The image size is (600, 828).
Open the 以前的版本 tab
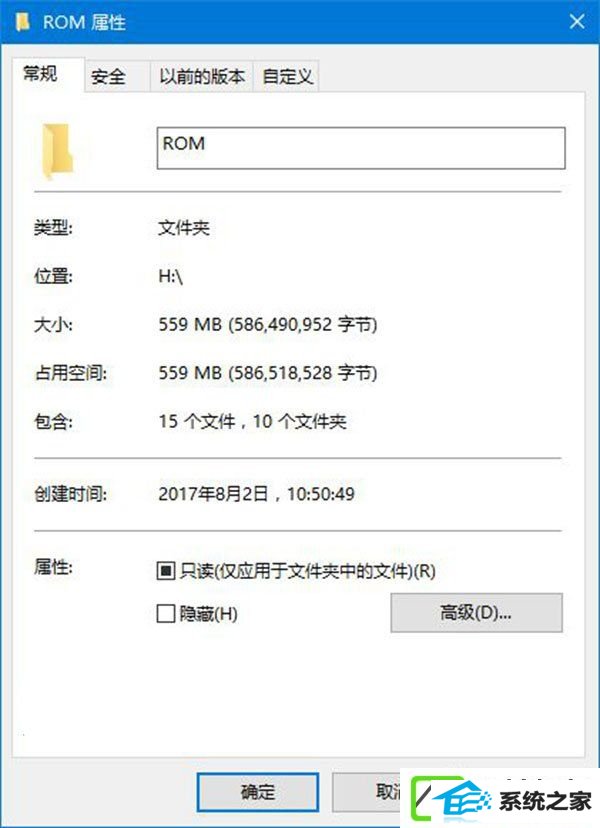point(202,77)
